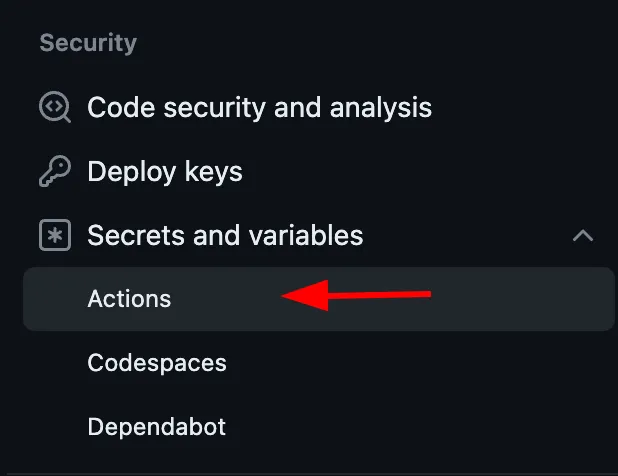Click the word "variables" in the Secrets item
Screen dimensions: 618x476
pyautogui.click(x=306, y=236)
